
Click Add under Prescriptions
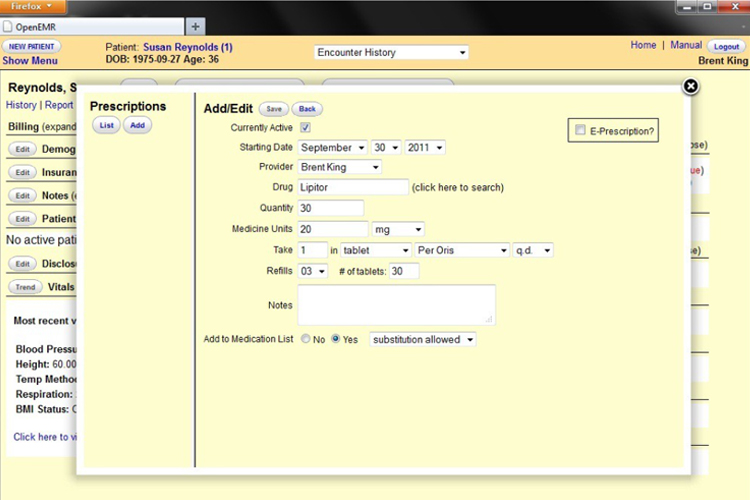[x=137, y=125]
